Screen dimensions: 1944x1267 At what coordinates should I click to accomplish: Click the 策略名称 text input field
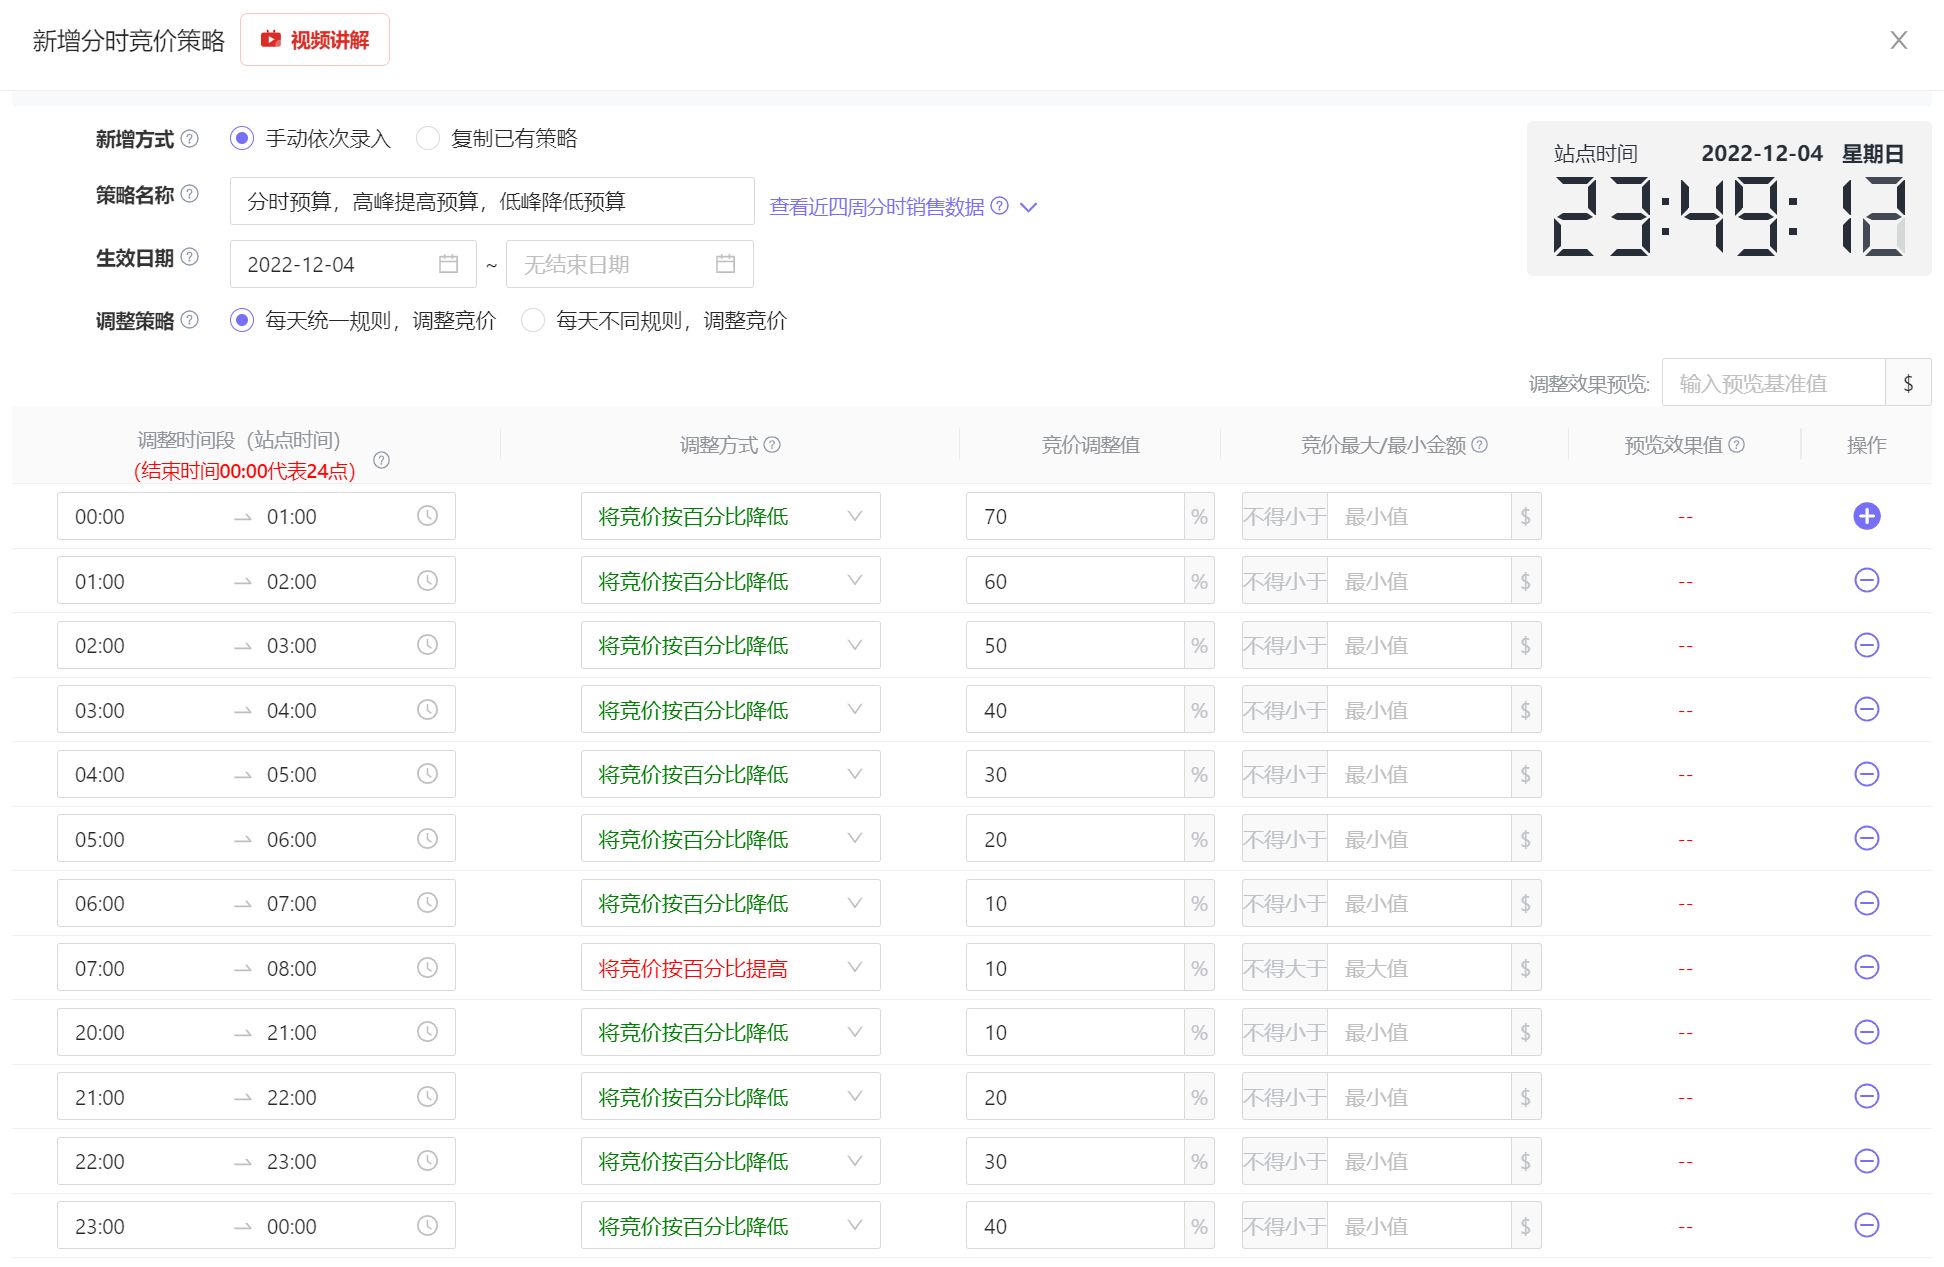(491, 201)
